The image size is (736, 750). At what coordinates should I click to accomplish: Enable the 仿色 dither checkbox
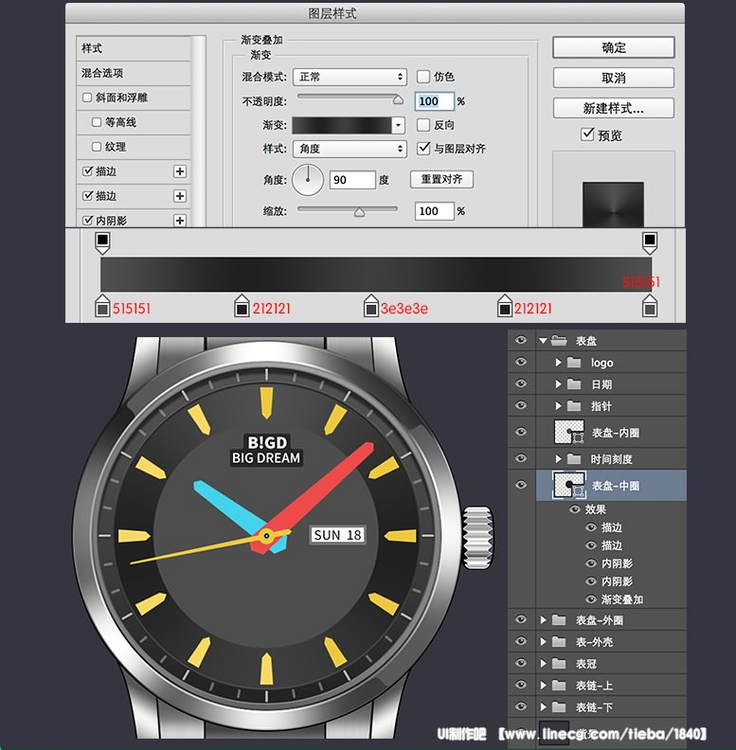423,77
